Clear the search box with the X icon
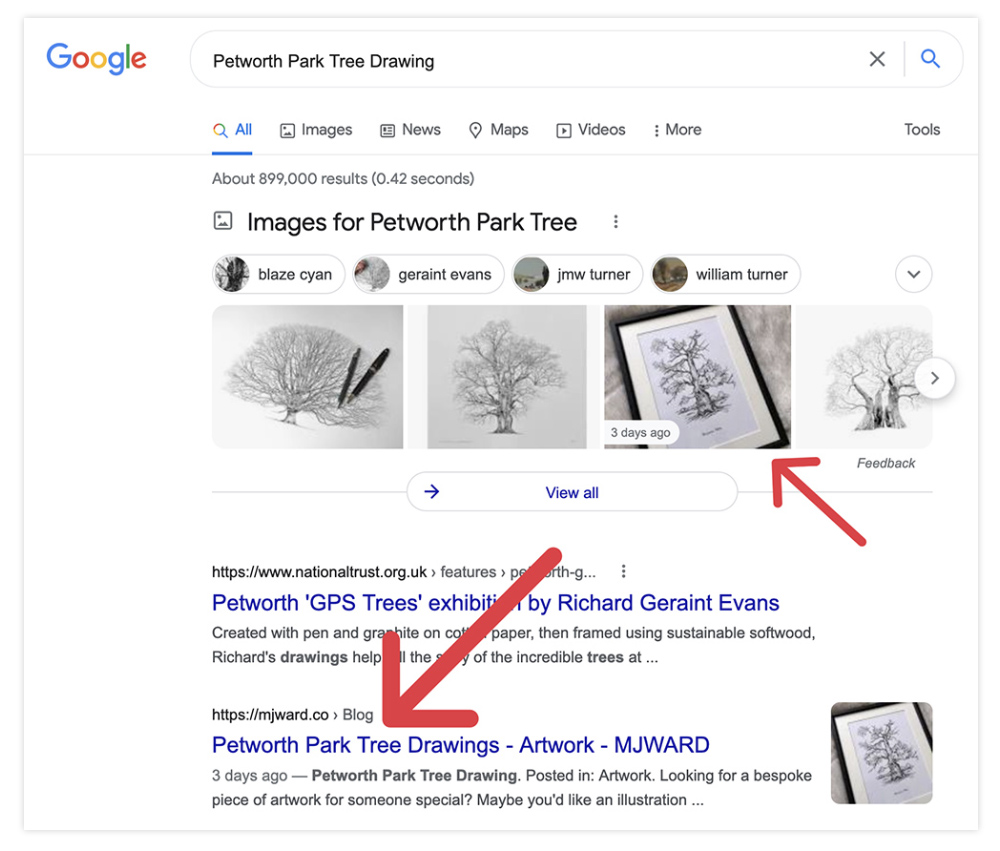 pos(877,59)
